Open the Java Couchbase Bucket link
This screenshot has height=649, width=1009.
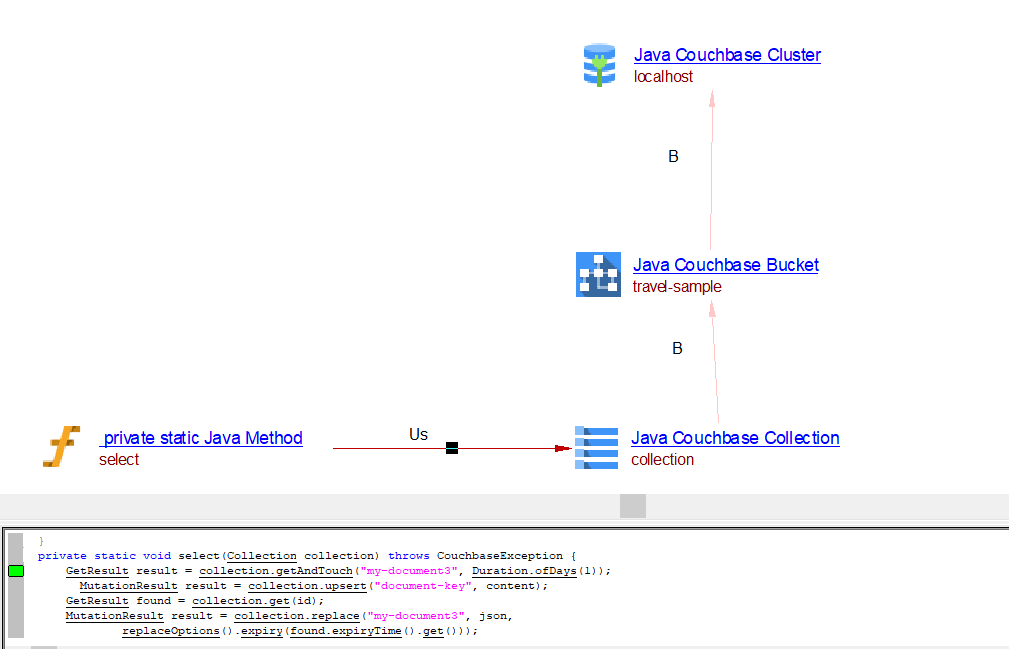(725, 265)
